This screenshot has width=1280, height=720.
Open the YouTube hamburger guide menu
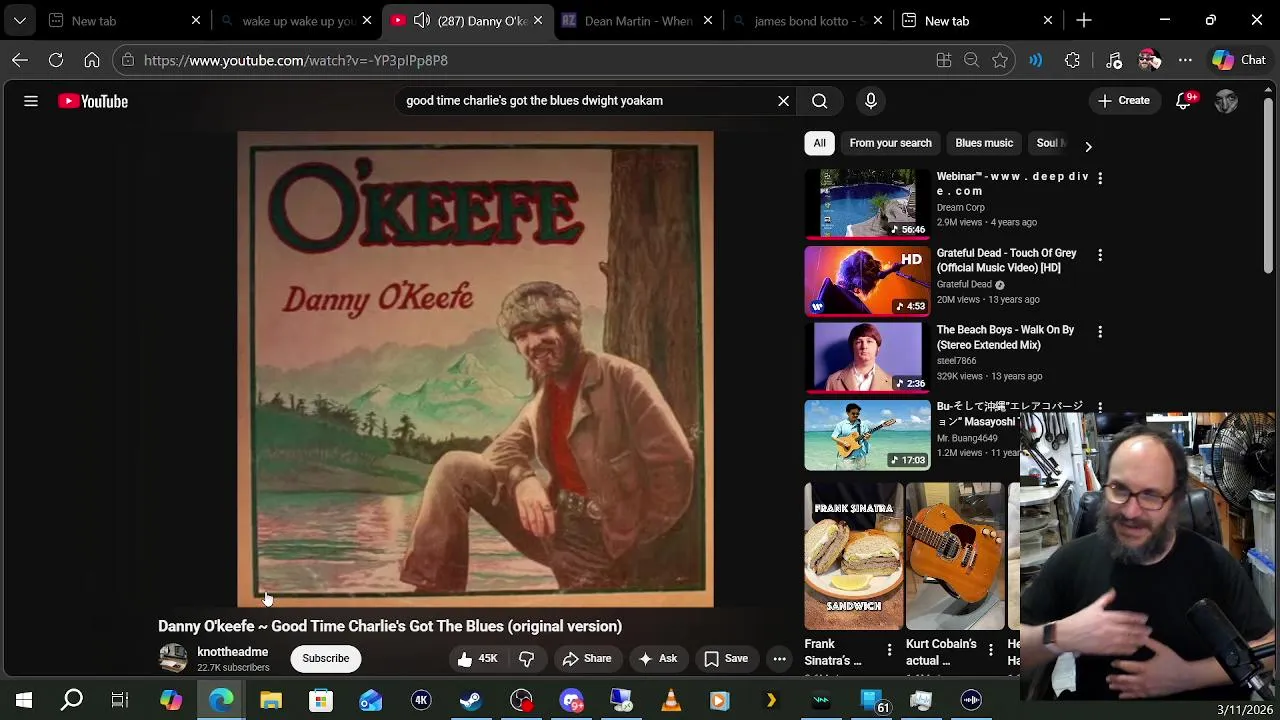31,101
